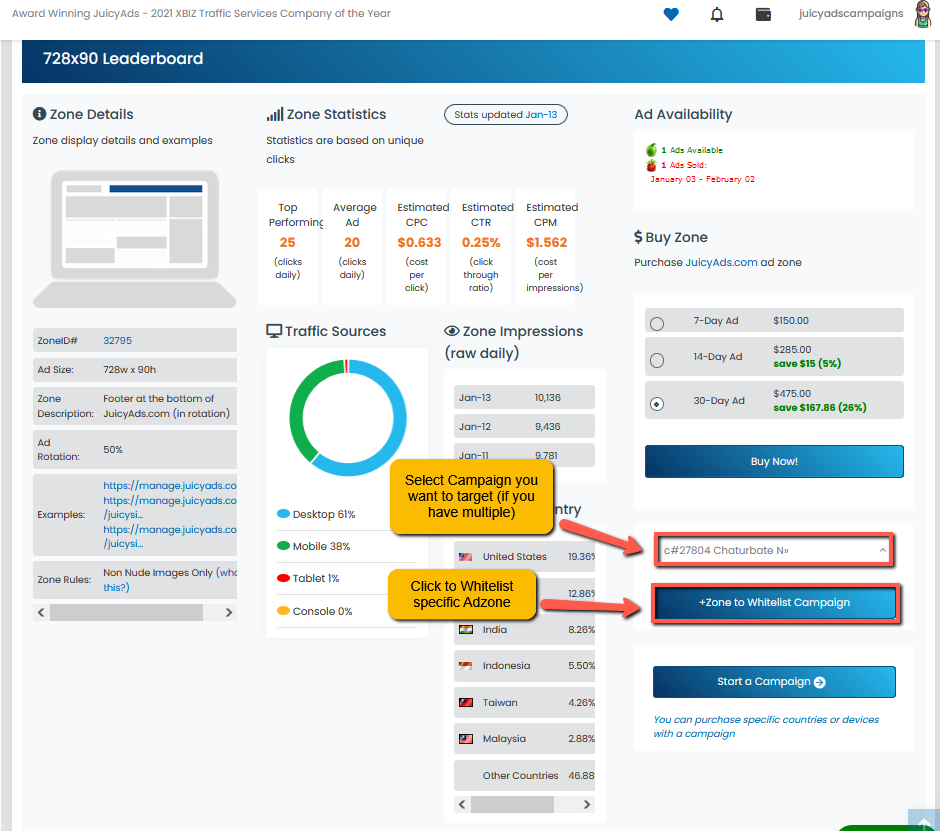Click the Estimated CPC value $0.633
940x831 pixels.
click(419, 242)
